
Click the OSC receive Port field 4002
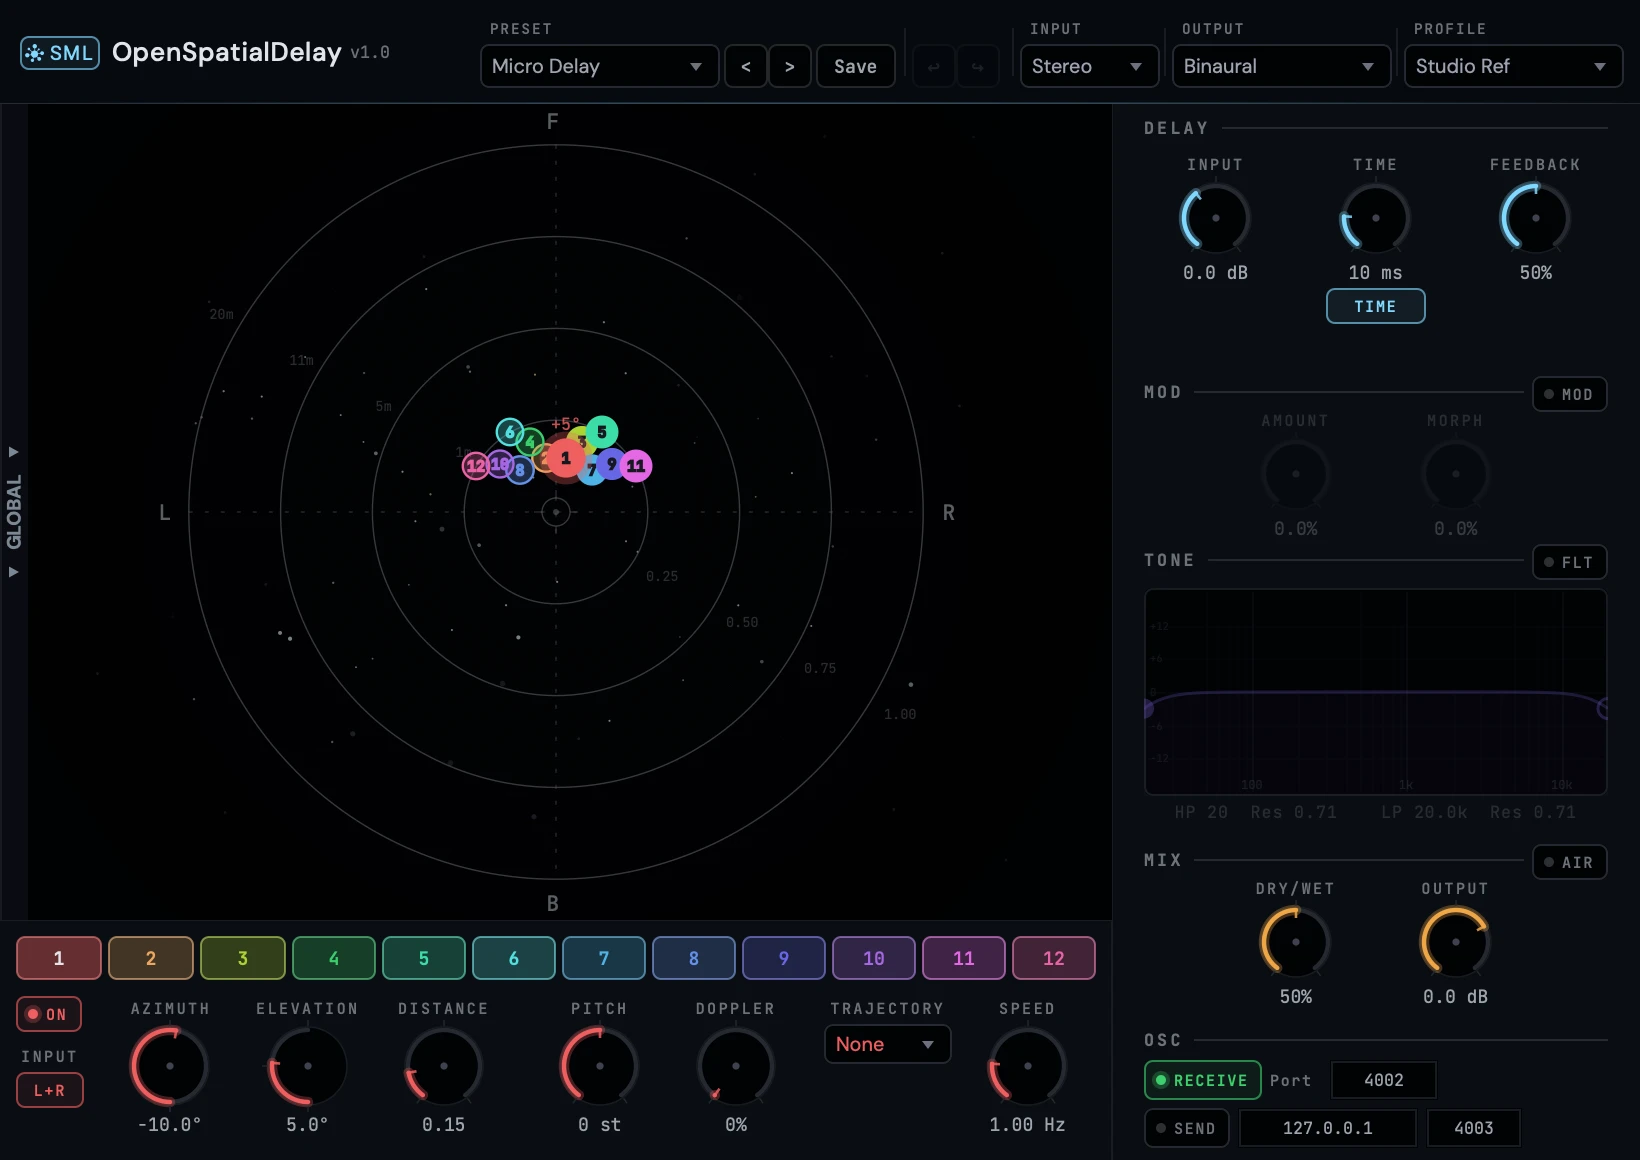click(x=1384, y=1080)
